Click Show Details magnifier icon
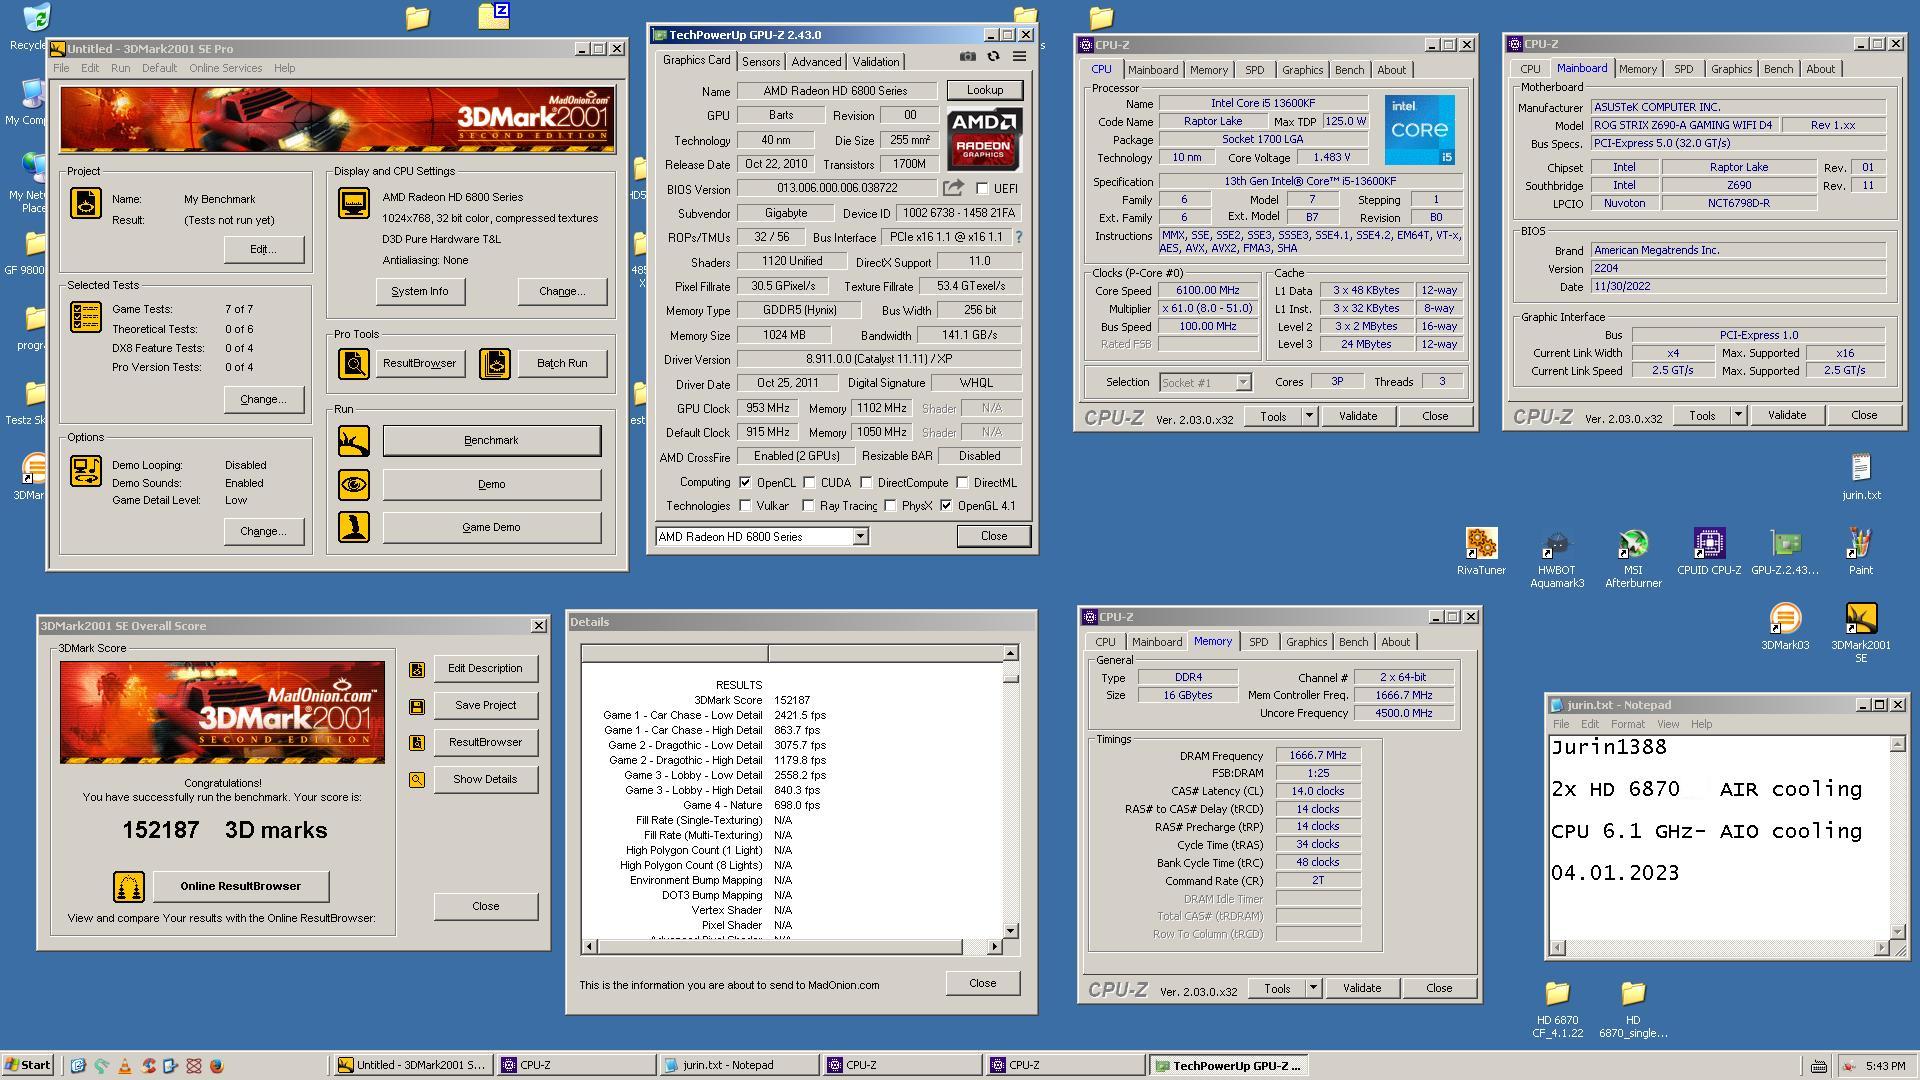The width and height of the screenshot is (1920, 1080). [417, 780]
